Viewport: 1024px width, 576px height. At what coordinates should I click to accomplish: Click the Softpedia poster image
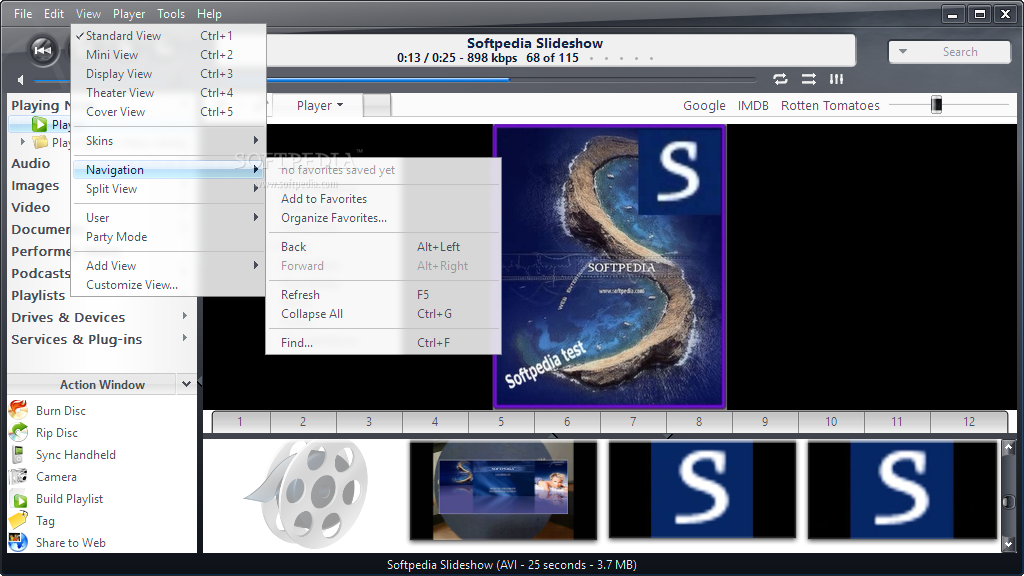(x=609, y=267)
